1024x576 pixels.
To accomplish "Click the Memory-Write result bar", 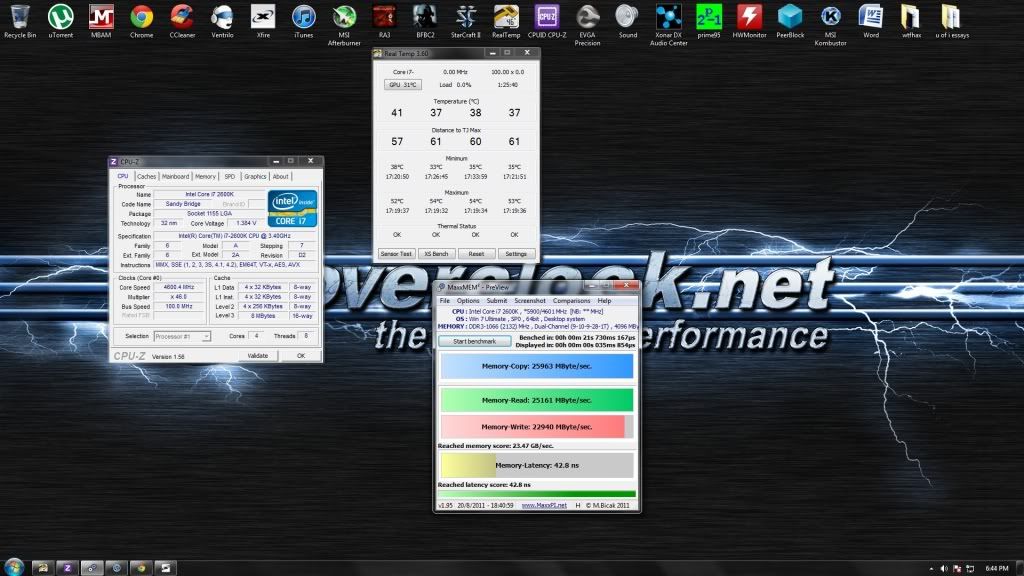I will (537, 426).
